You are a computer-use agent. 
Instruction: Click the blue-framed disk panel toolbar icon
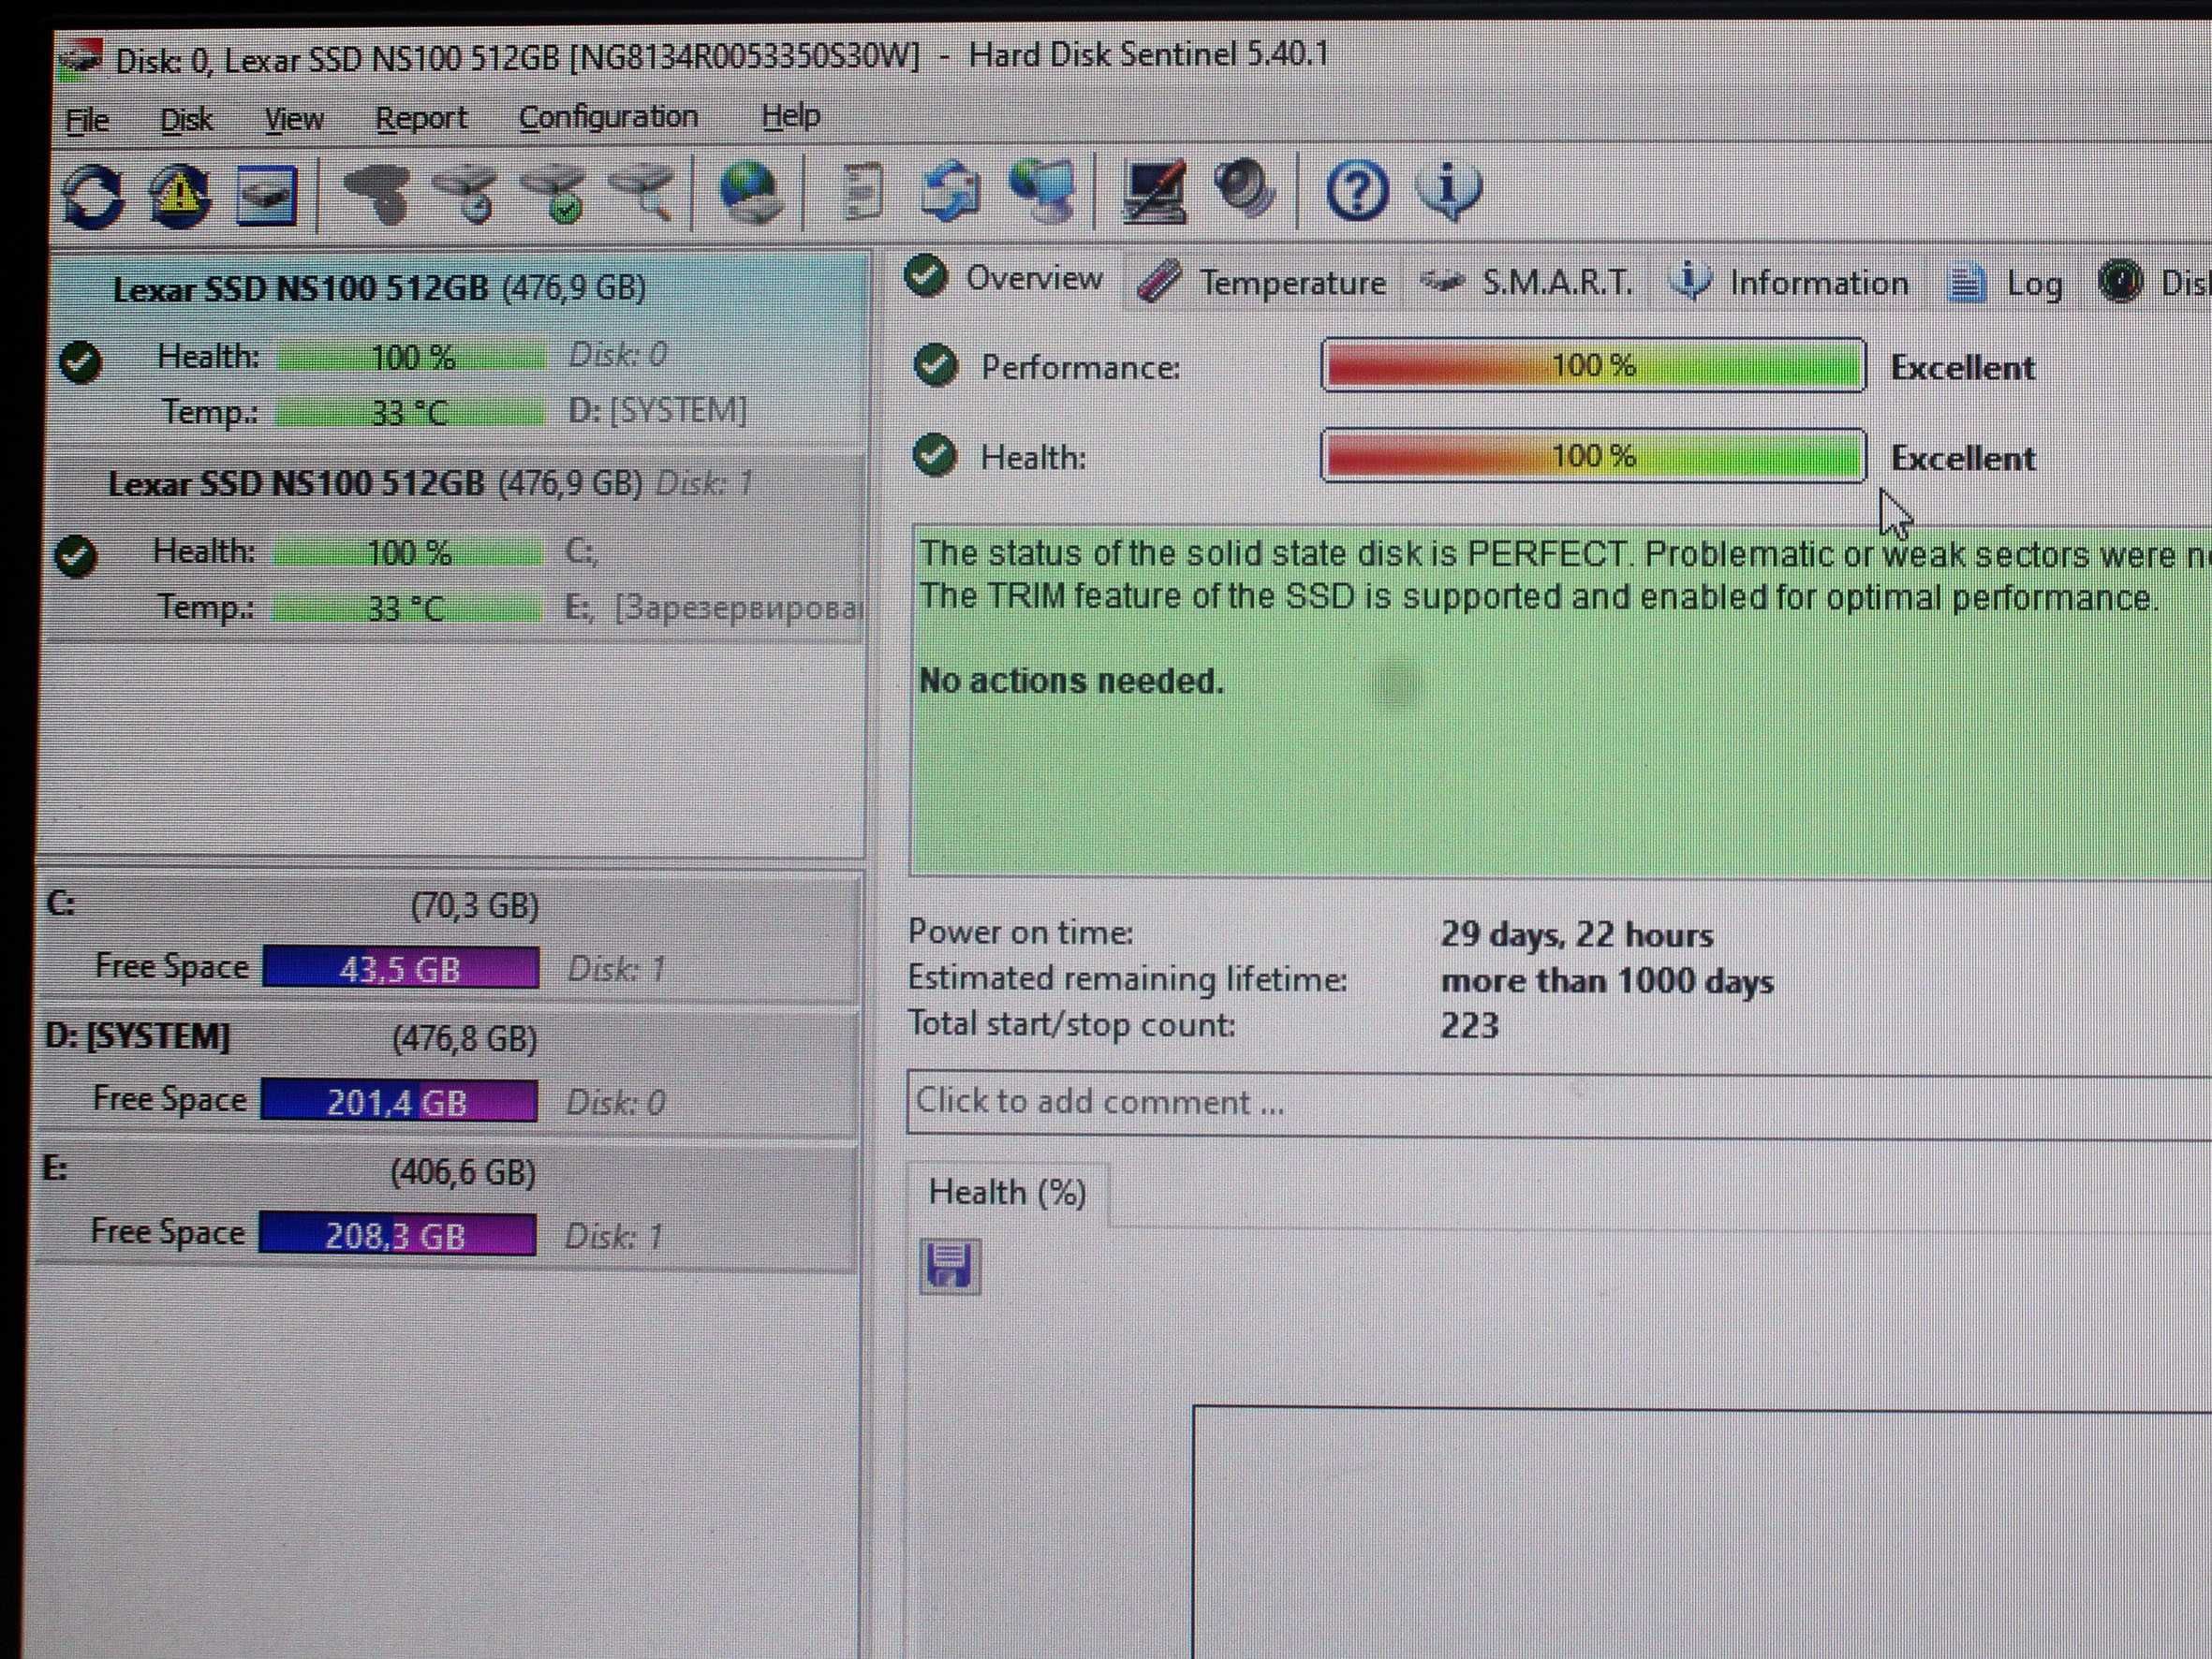tap(266, 194)
